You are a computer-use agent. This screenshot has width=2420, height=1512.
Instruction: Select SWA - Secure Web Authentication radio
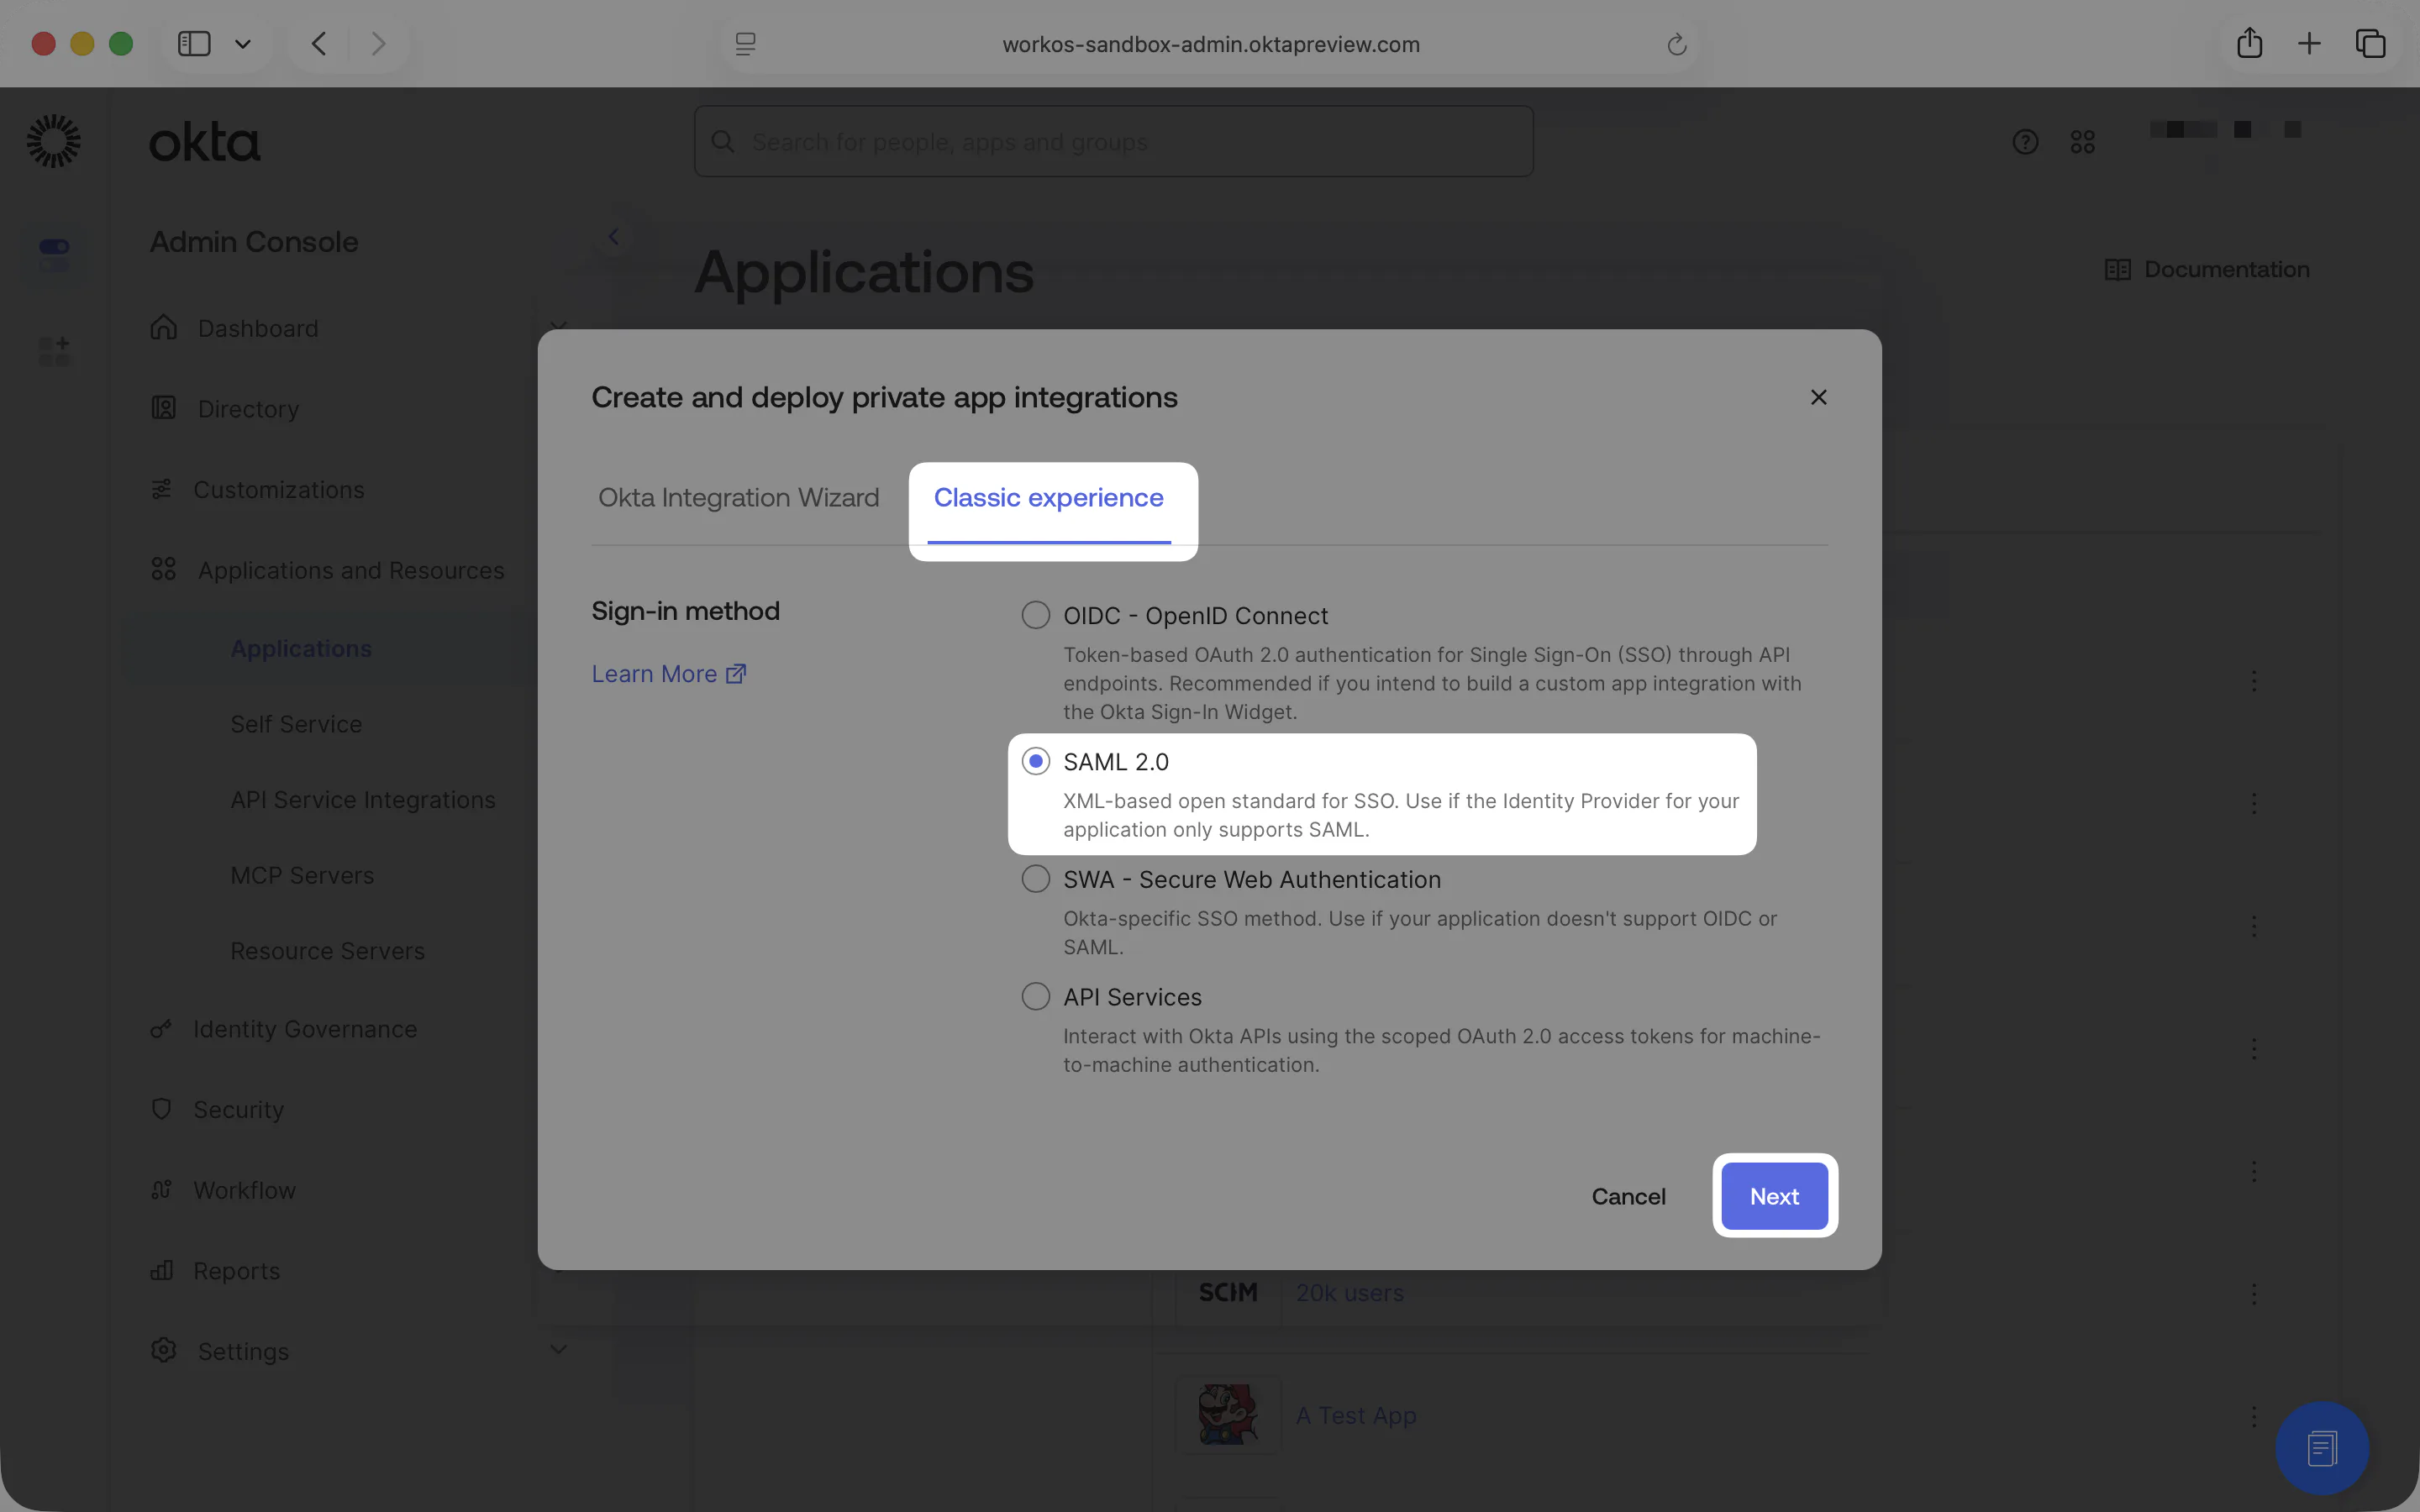pos(1035,879)
